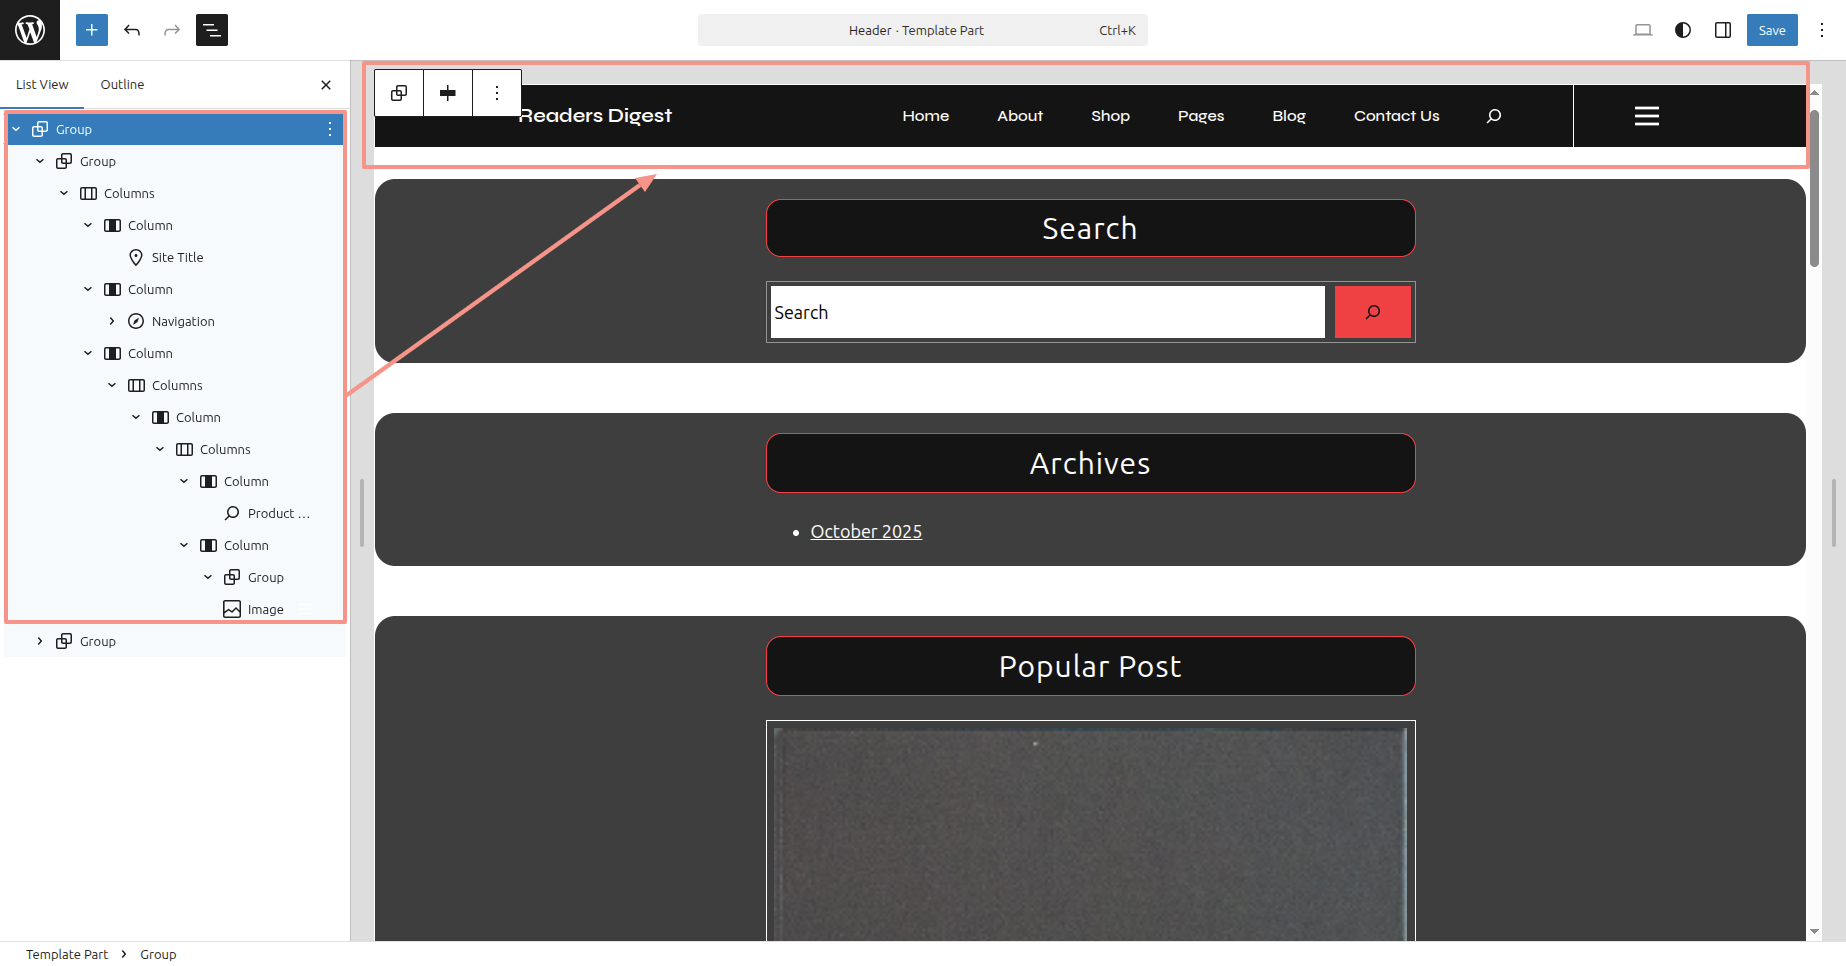The image size is (1846, 966).
Task: Follow the October 2025 archive link
Action: (866, 532)
